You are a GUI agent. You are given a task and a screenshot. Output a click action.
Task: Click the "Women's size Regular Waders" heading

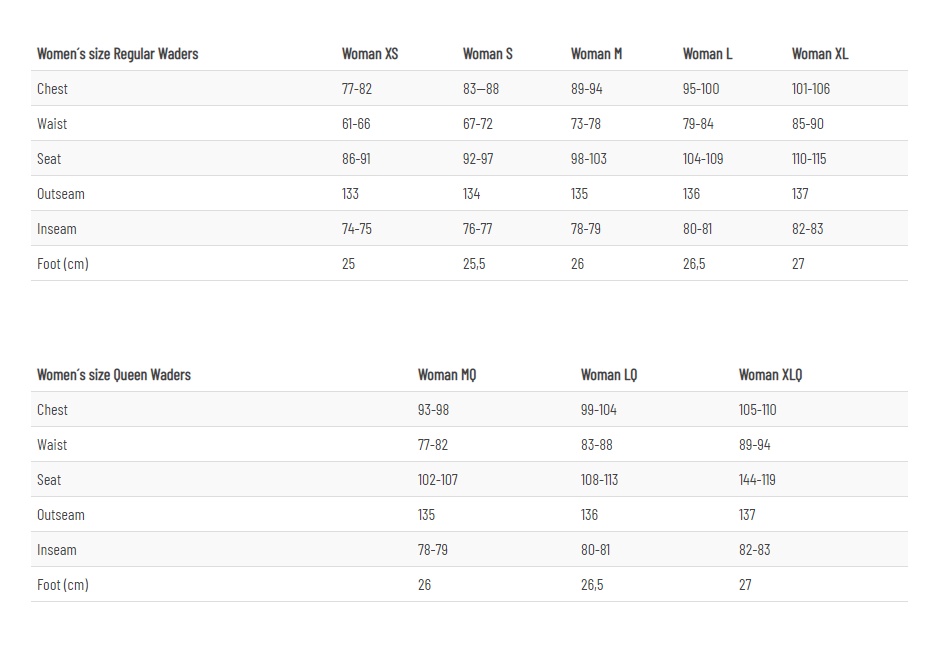click(117, 54)
